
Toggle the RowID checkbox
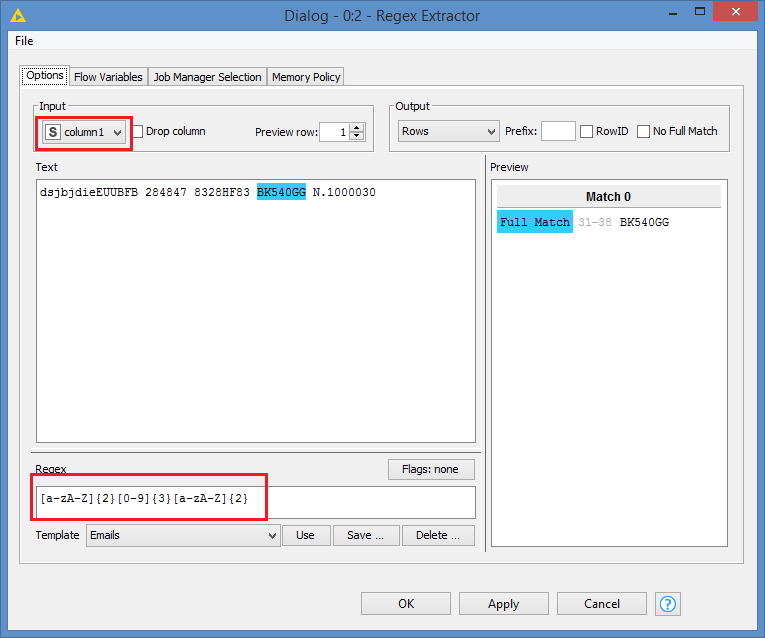point(586,131)
